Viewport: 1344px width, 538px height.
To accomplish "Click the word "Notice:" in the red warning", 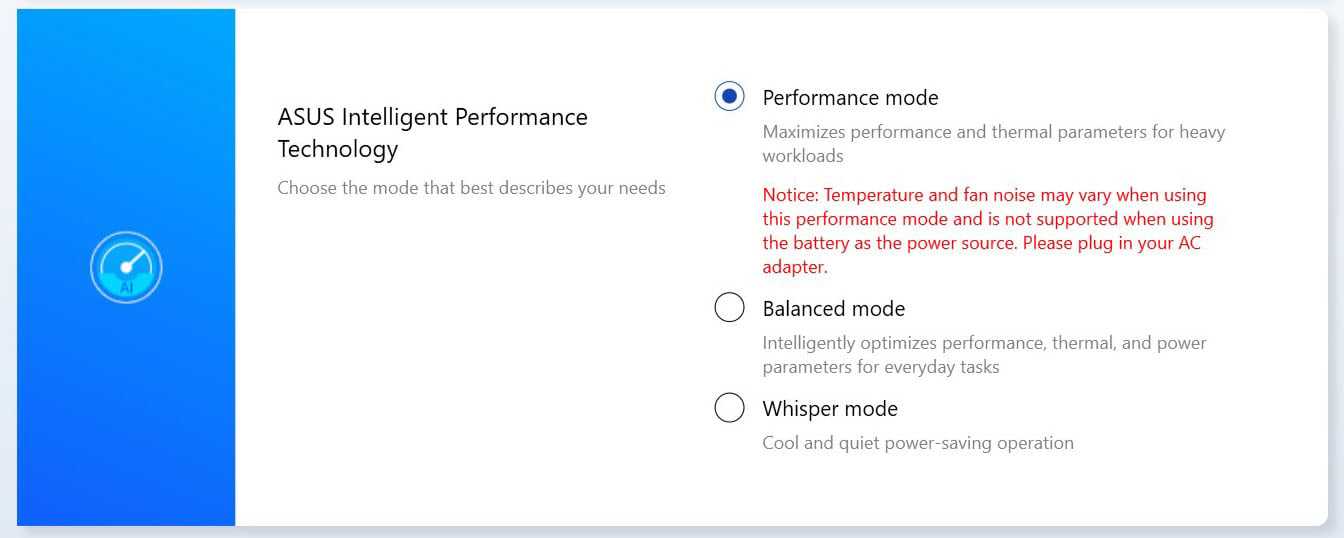I will (790, 195).
